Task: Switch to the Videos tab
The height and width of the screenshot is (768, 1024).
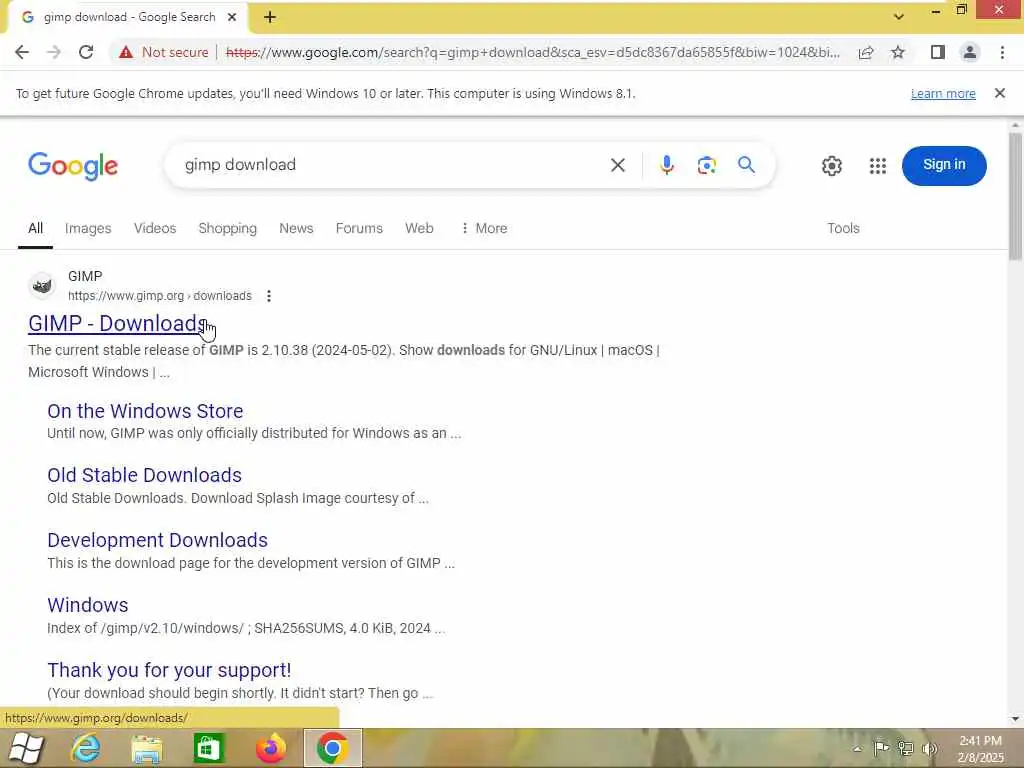Action: point(155,229)
